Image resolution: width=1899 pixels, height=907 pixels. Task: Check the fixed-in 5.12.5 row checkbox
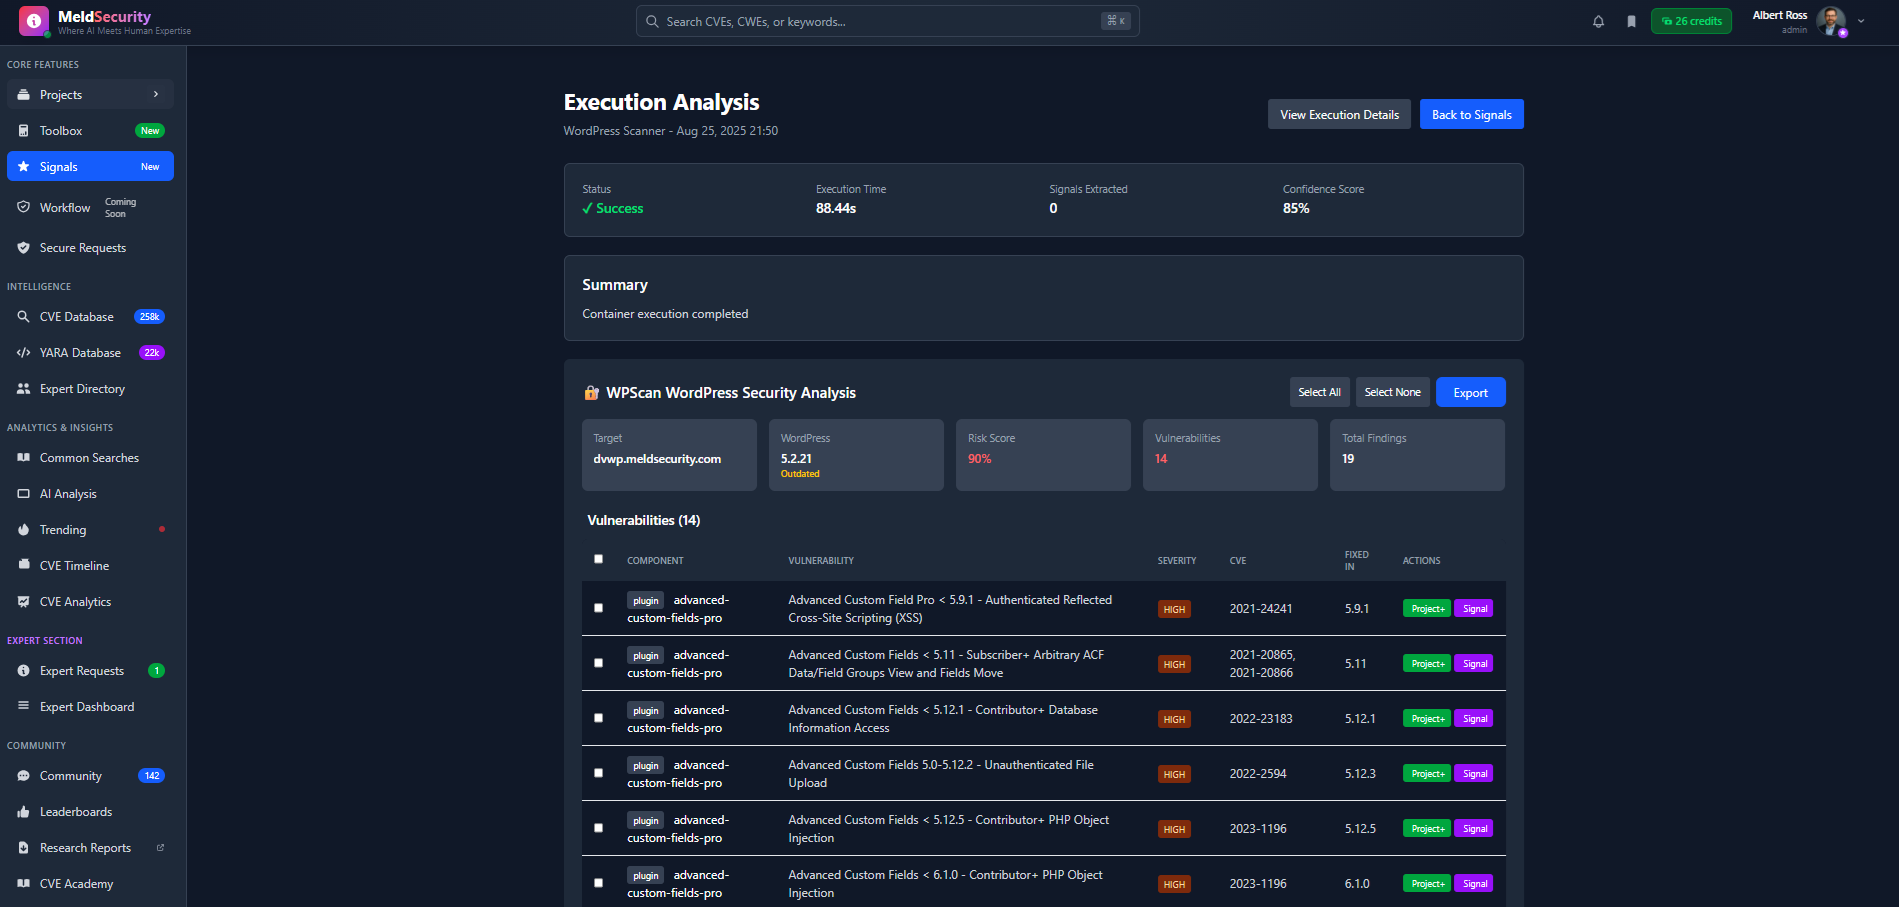coord(599,828)
